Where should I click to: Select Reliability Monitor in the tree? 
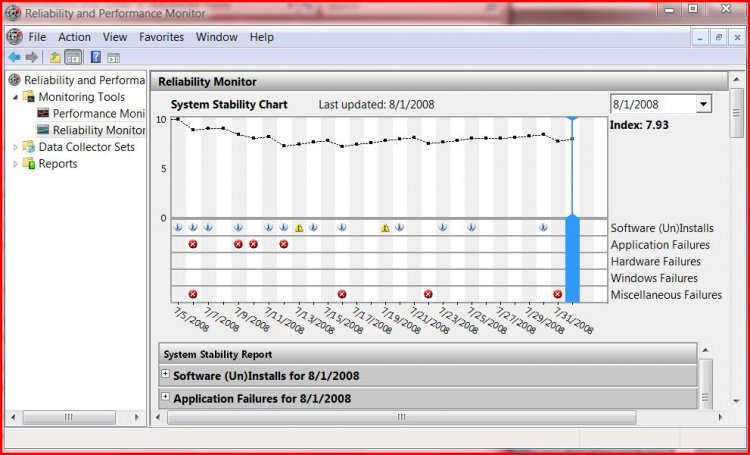[99, 130]
